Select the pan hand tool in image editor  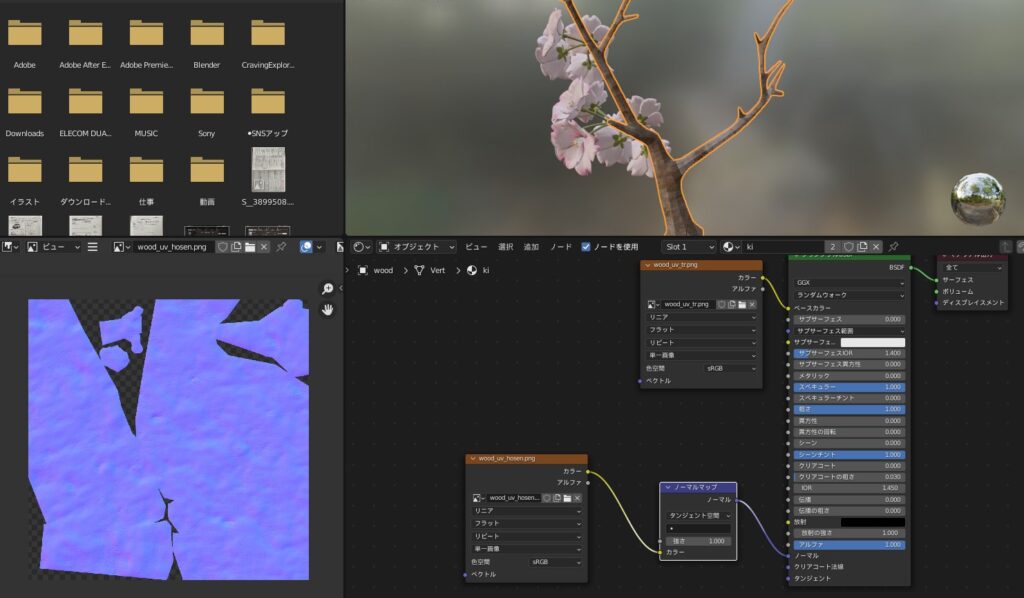pyautogui.click(x=327, y=310)
